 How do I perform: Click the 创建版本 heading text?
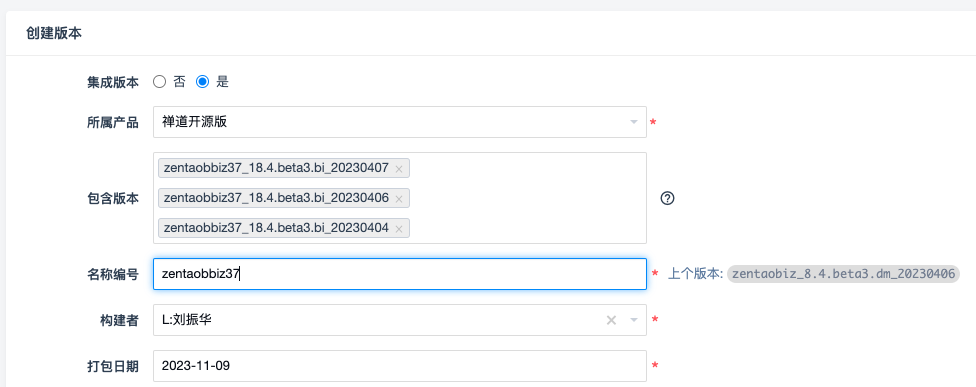pyautogui.click(x=54, y=33)
